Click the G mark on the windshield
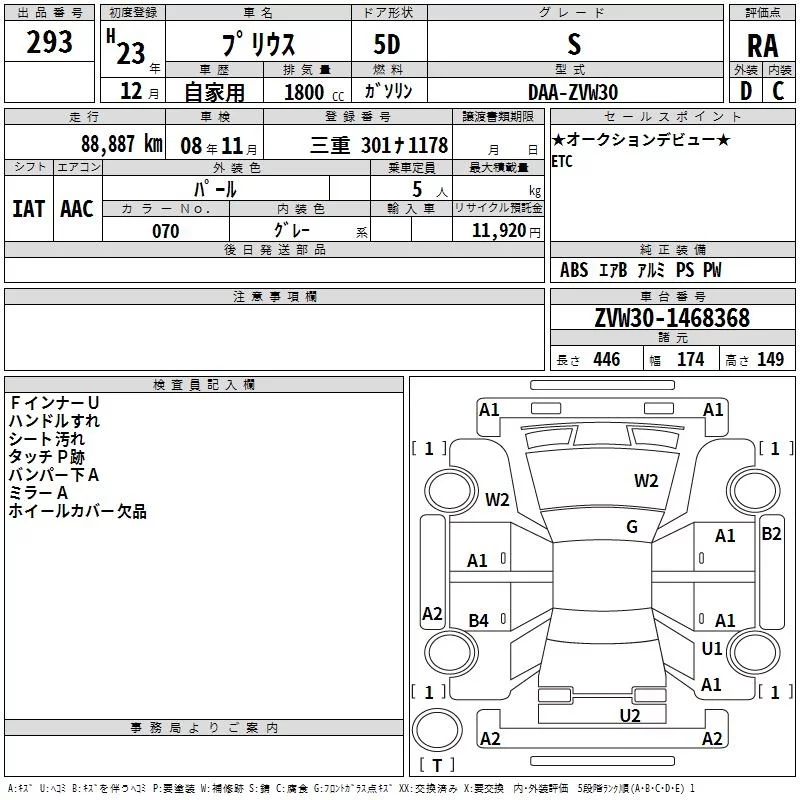The width and height of the screenshot is (800, 800). (632, 527)
